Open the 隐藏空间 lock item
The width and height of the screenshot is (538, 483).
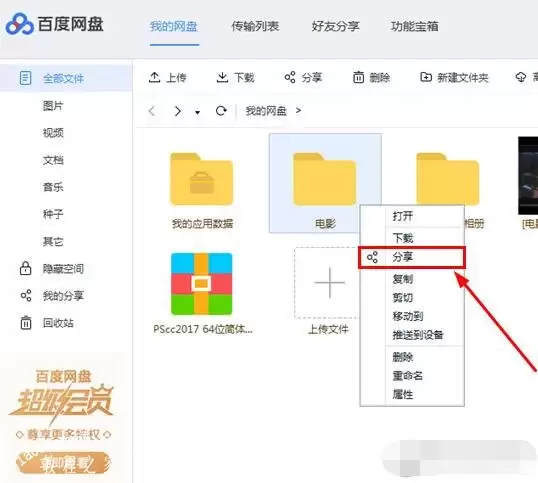click(x=51, y=269)
